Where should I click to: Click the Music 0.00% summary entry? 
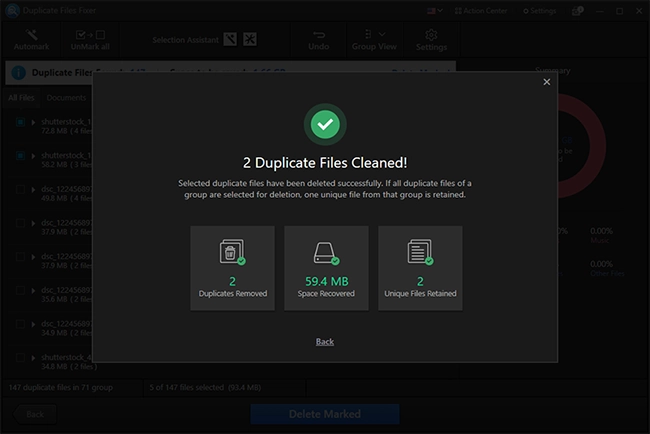coord(601,235)
